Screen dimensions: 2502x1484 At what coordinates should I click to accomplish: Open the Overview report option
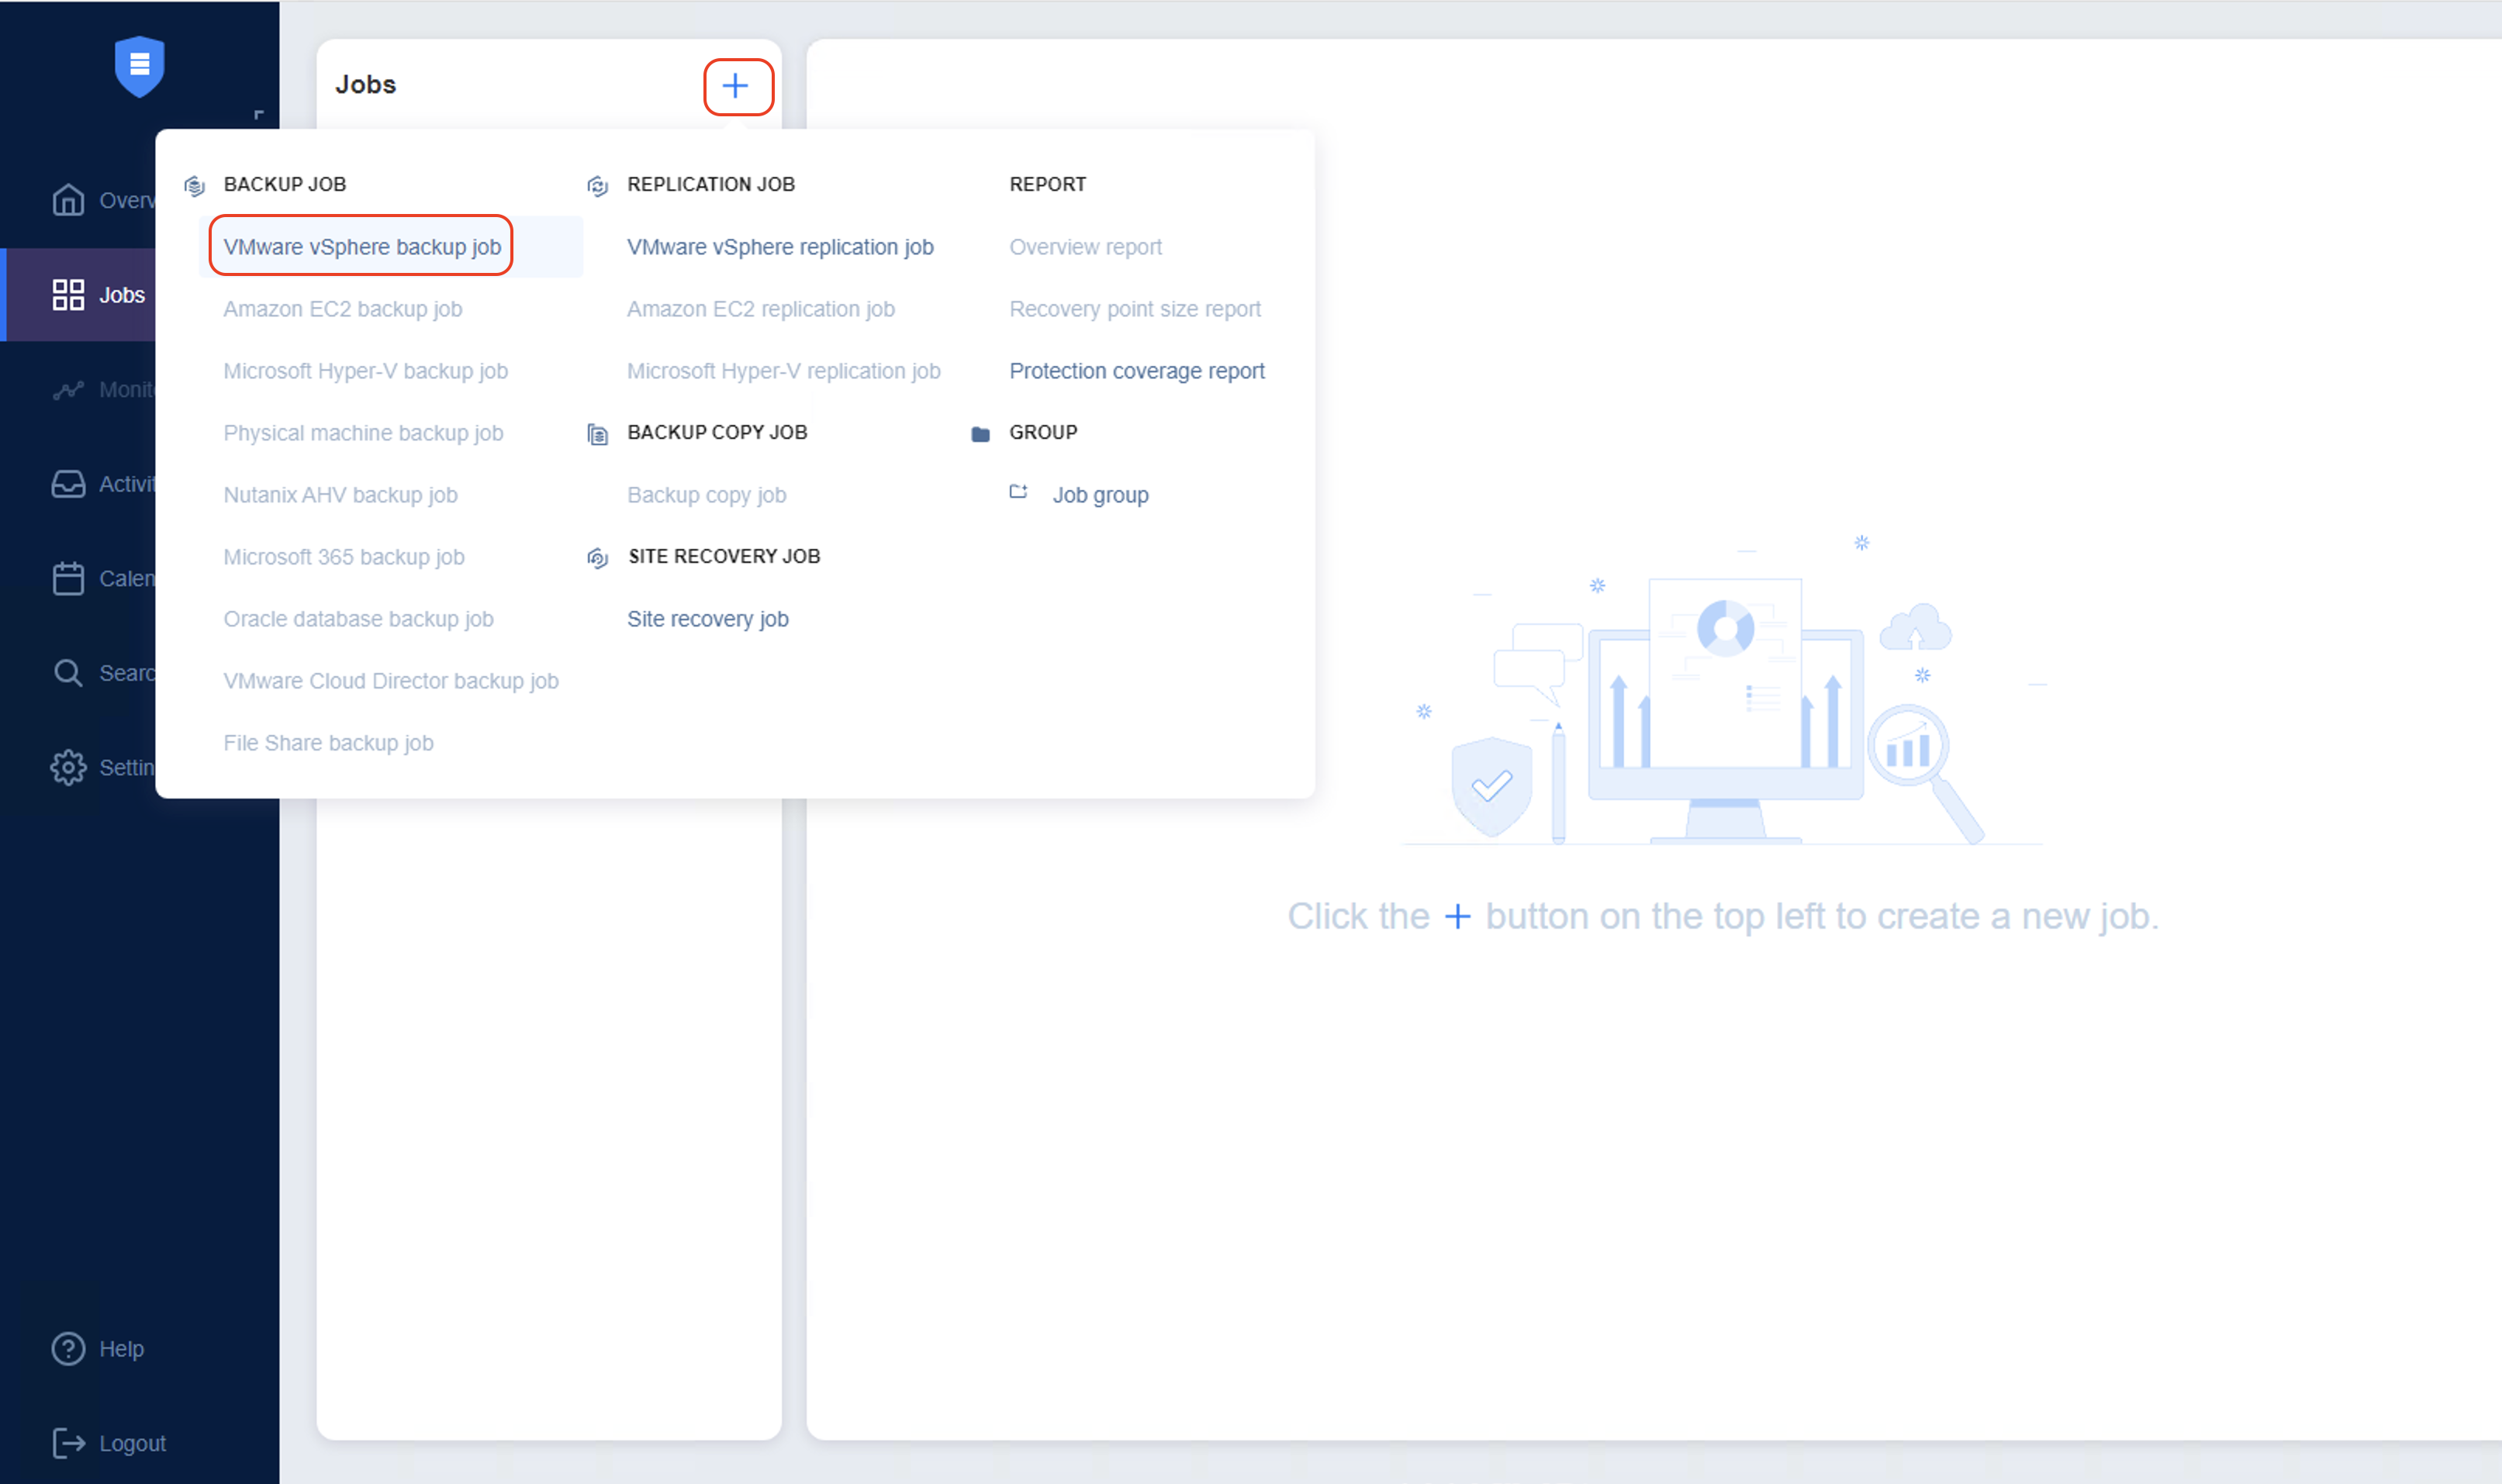coord(1086,247)
